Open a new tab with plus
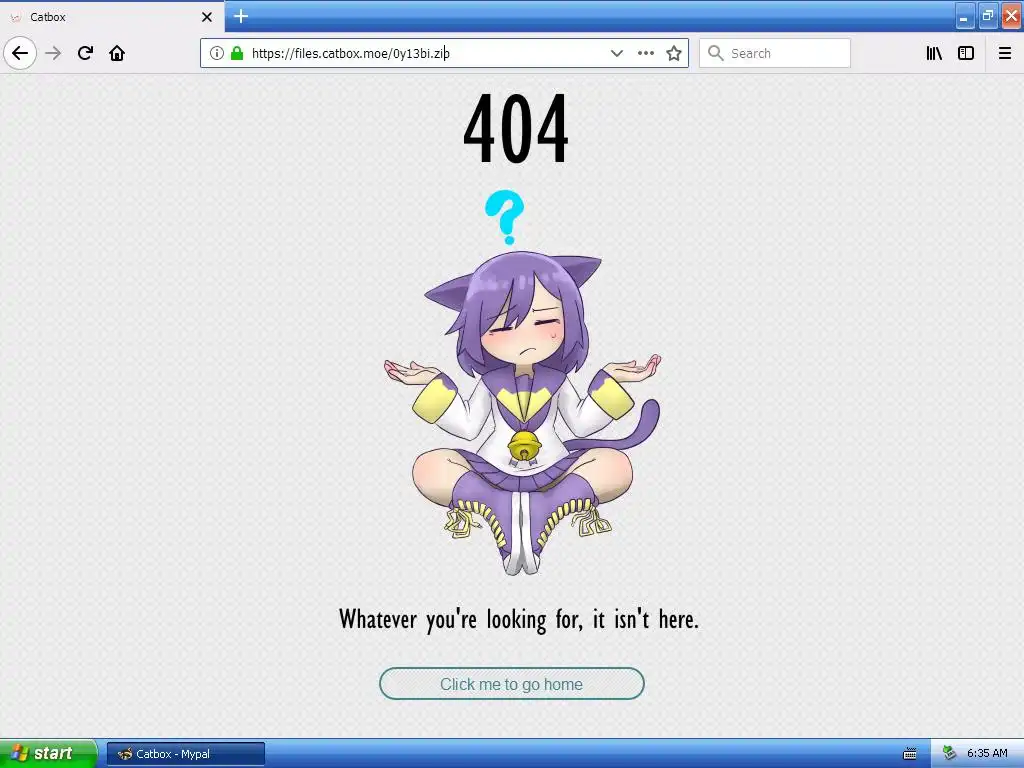This screenshot has width=1024, height=768. 241,16
